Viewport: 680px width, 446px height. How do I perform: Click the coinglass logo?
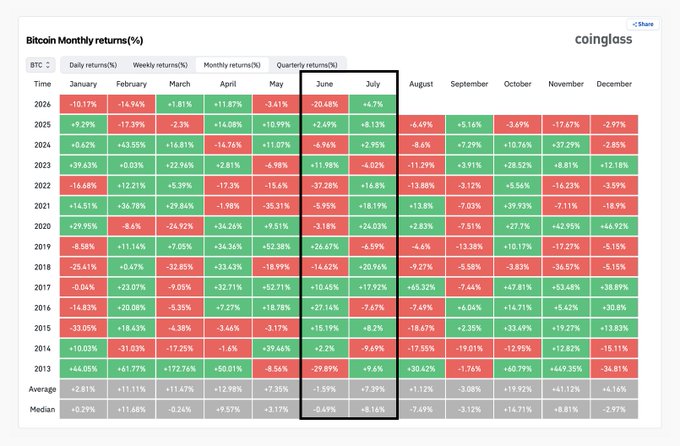tap(603, 39)
